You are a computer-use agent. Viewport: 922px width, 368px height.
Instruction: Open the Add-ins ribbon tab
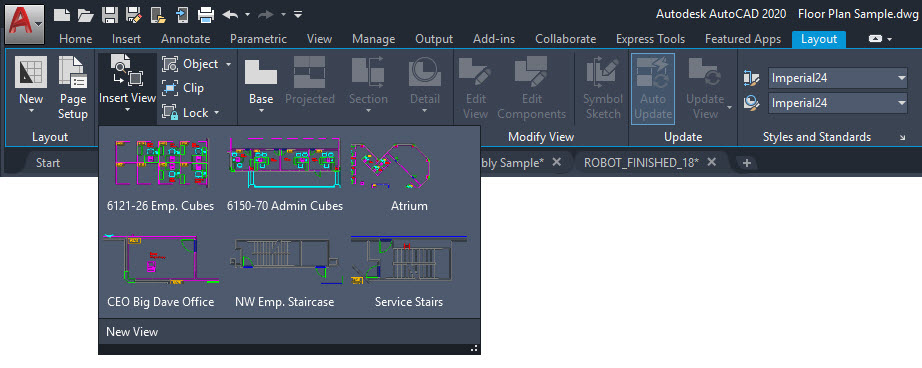(494, 39)
